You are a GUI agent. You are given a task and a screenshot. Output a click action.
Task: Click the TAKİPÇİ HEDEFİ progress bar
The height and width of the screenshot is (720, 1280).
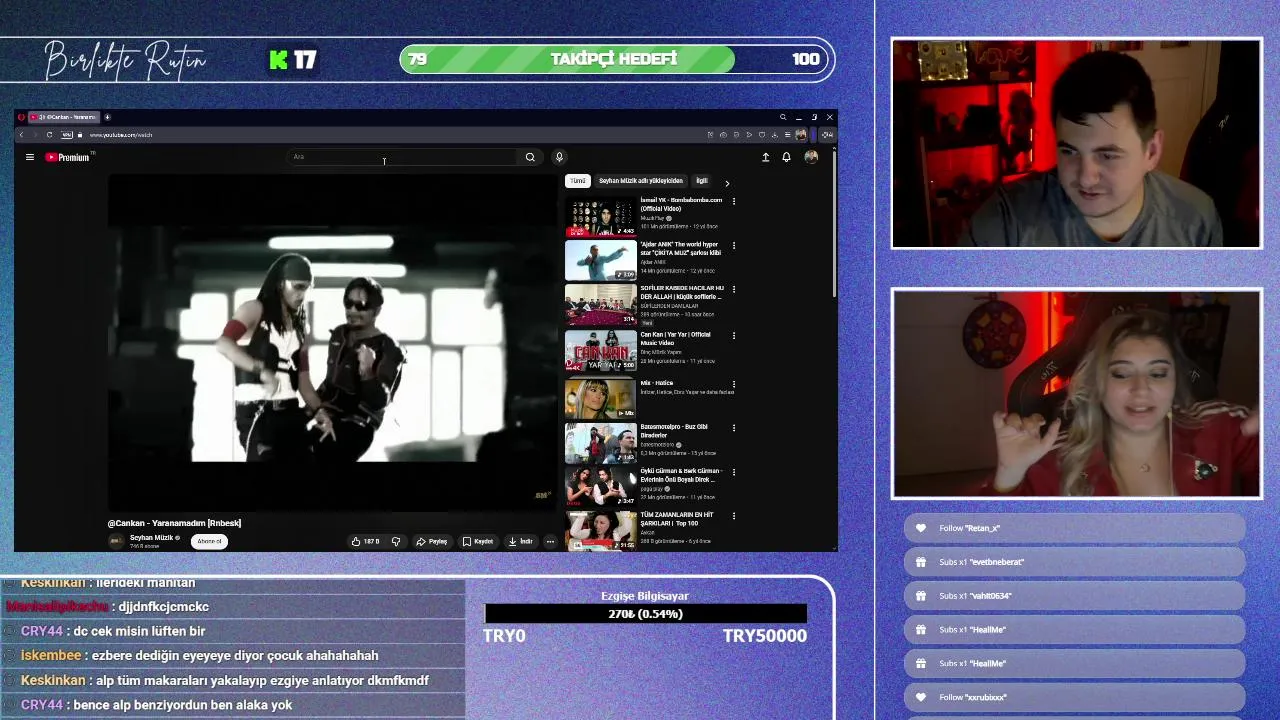[617, 59]
